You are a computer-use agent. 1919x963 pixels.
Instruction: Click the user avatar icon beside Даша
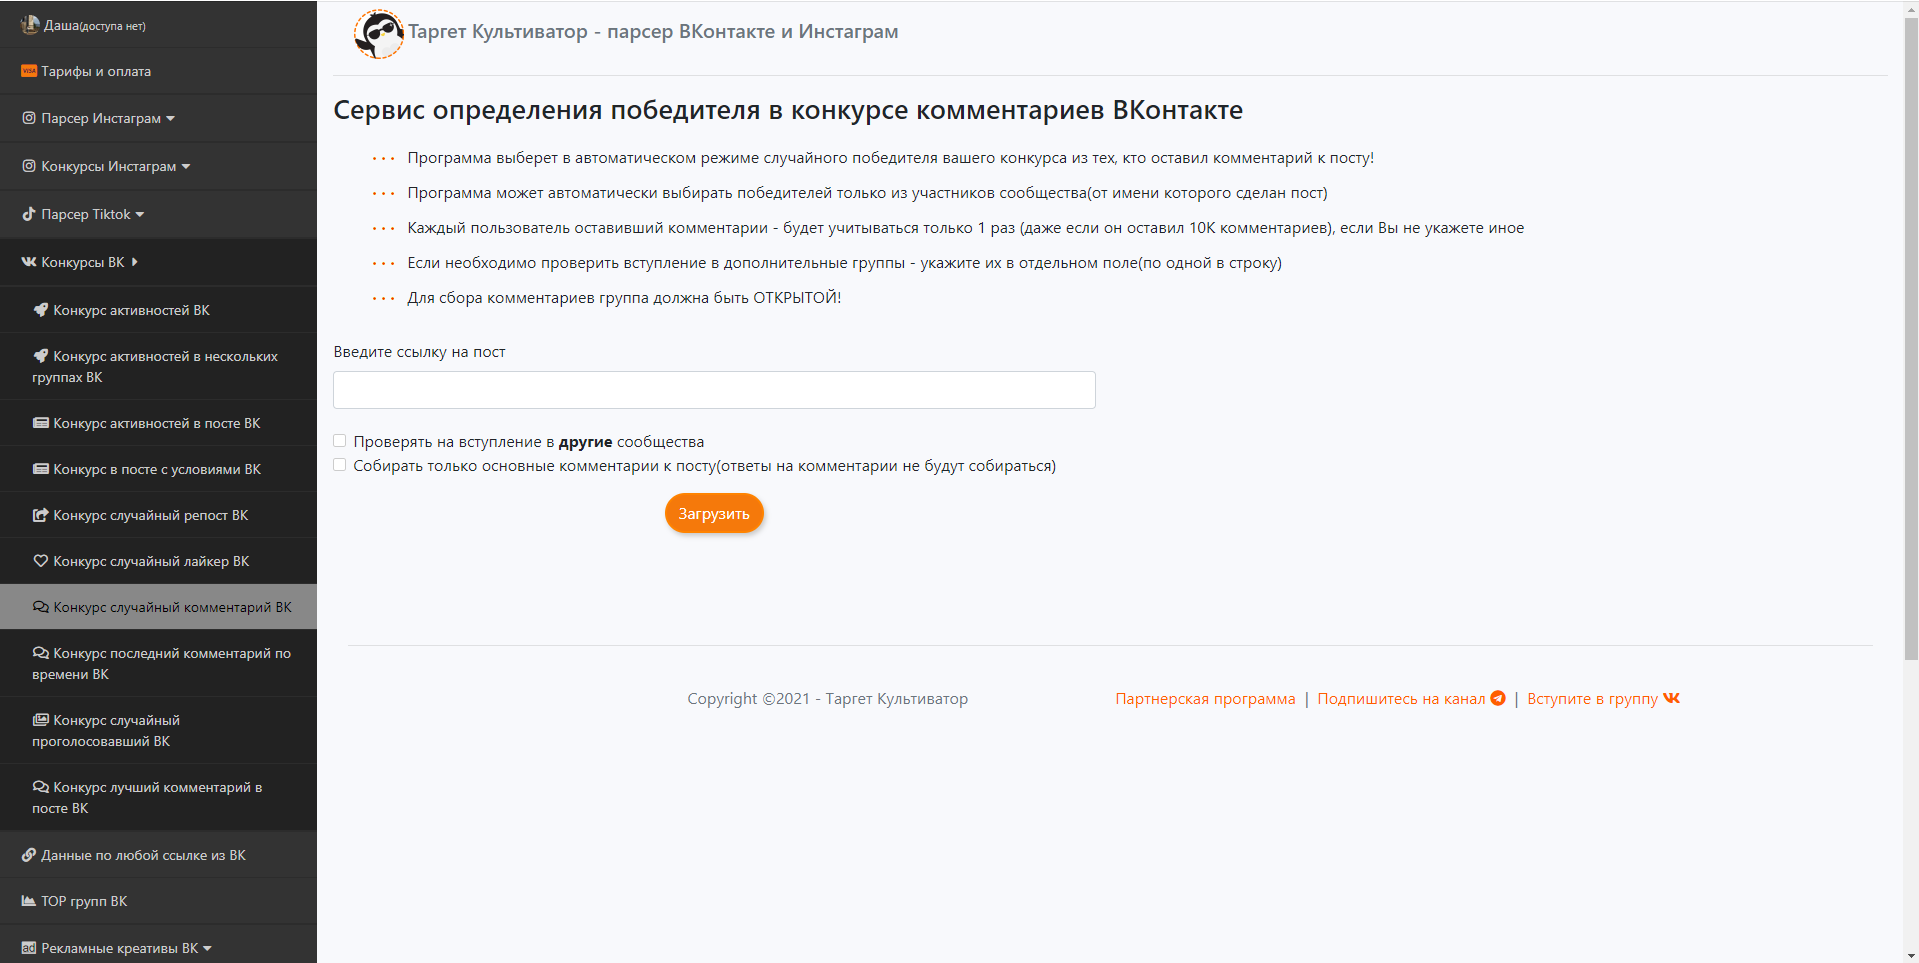[30, 24]
